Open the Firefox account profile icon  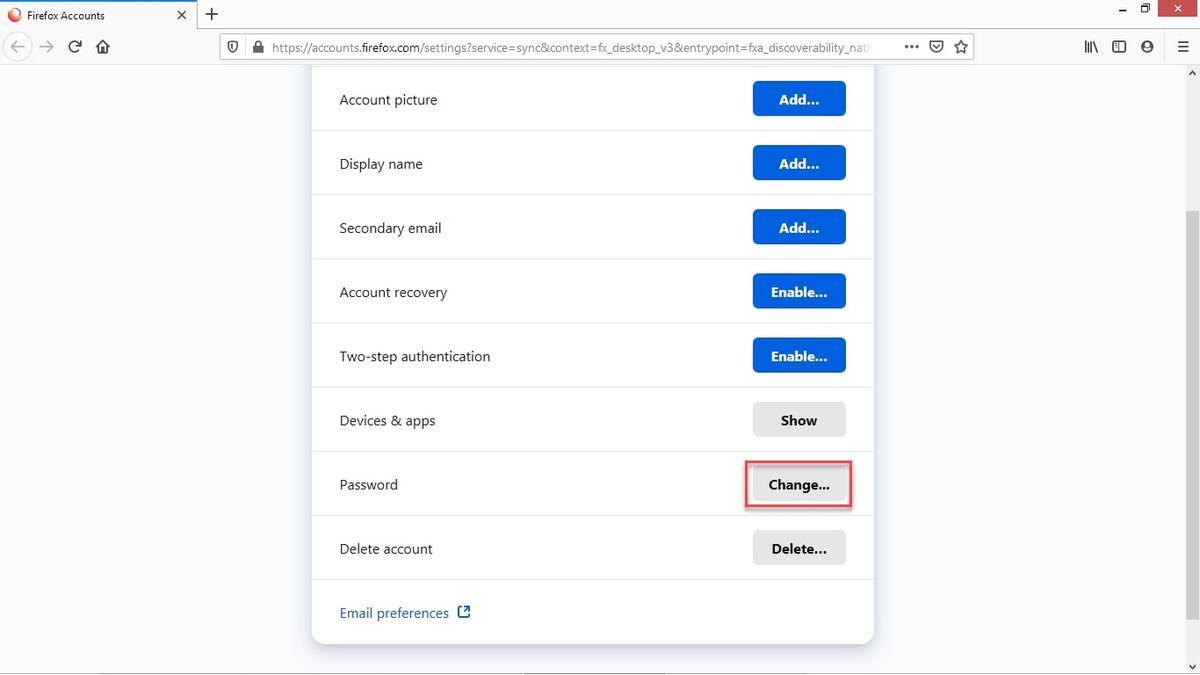pyautogui.click(x=1147, y=46)
